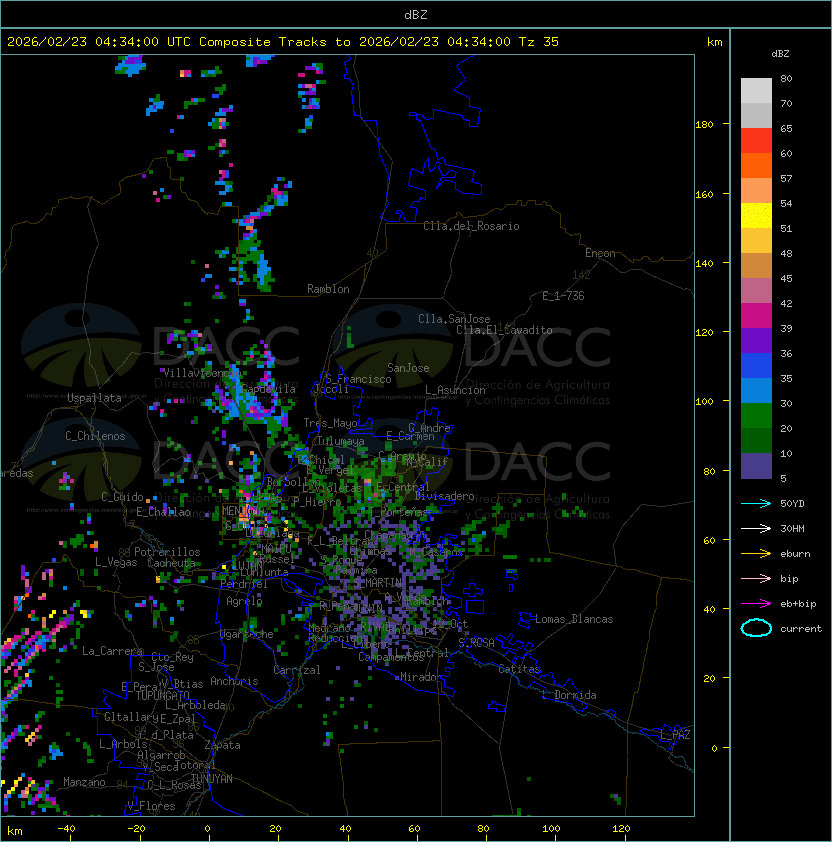832x842 pixels.
Task: Click the 'Carrizal' place label
Action: pyautogui.click(x=297, y=670)
